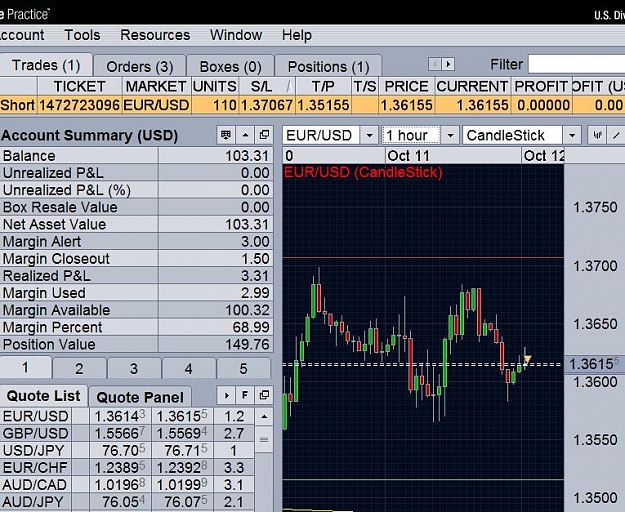Click the EUR/USD row in Quote List
Image resolution: width=625 pixels, height=512 pixels.
[127, 416]
